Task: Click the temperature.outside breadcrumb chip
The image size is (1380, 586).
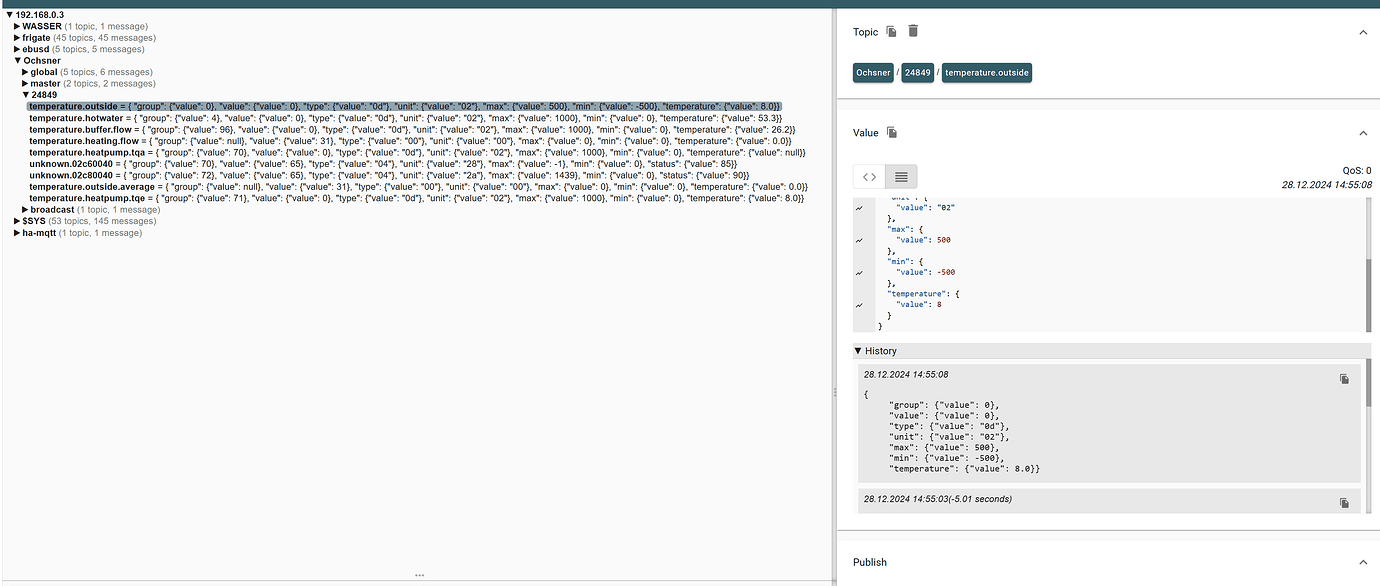Action: (987, 72)
